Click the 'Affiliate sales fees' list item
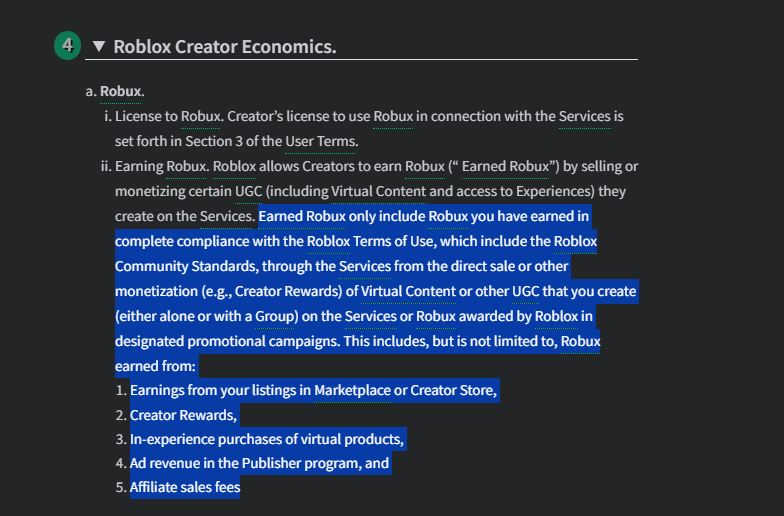Viewport: 784px width, 516px height. click(x=185, y=488)
